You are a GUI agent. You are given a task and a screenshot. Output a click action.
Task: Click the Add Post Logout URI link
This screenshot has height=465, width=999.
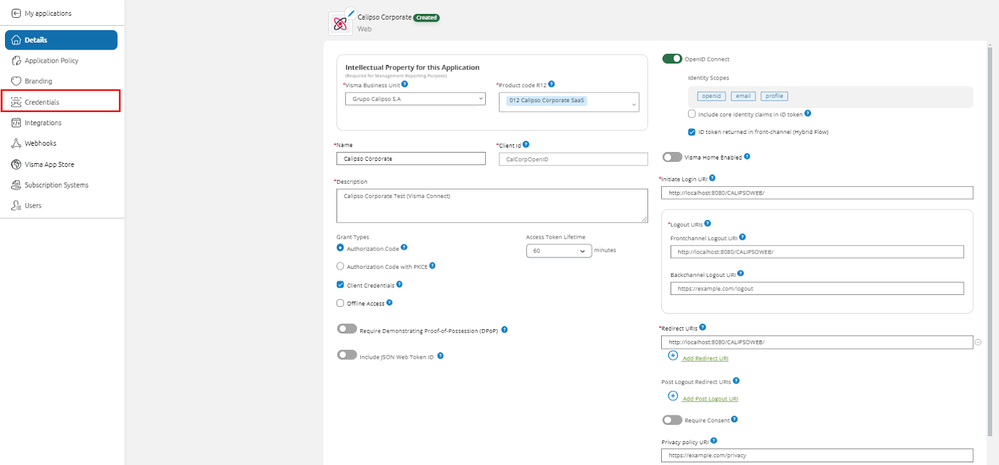[x=710, y=399]
